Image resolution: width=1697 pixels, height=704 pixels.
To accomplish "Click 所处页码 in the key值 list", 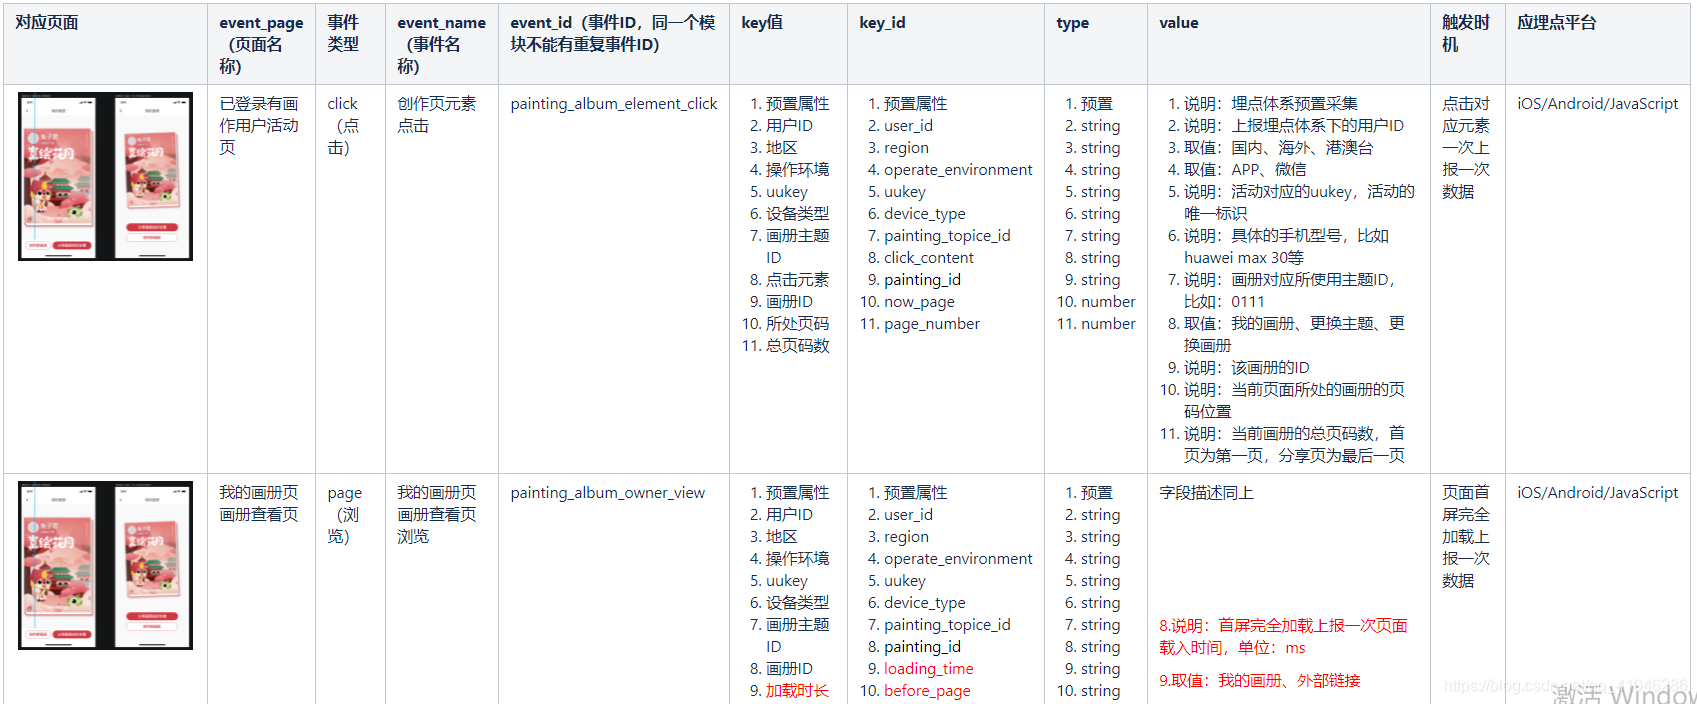I will pos(798,324).
